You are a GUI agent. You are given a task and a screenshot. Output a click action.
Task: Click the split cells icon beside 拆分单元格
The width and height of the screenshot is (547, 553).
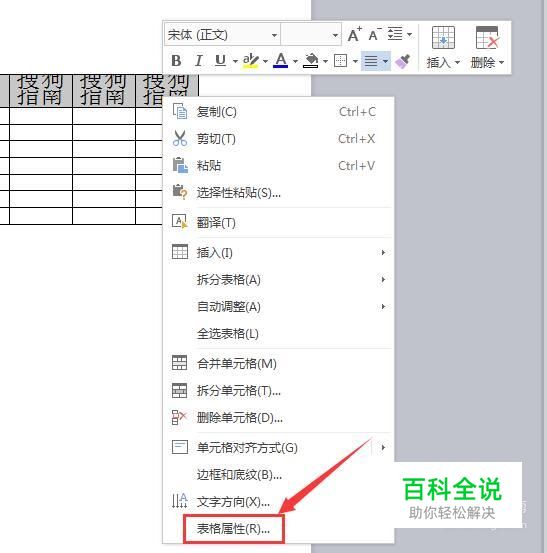point(179,390)
